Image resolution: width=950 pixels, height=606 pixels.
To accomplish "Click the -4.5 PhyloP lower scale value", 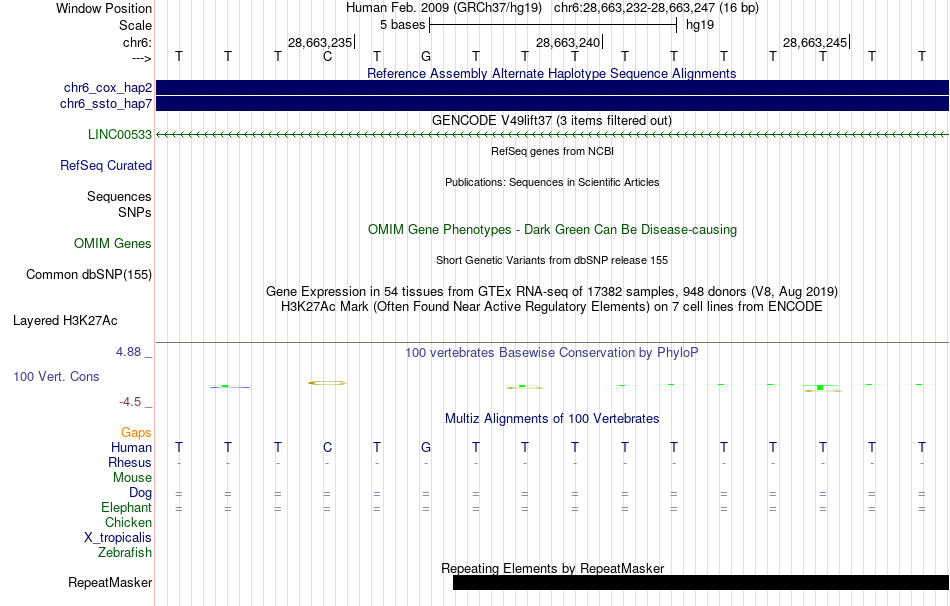I will pos(130,402).
